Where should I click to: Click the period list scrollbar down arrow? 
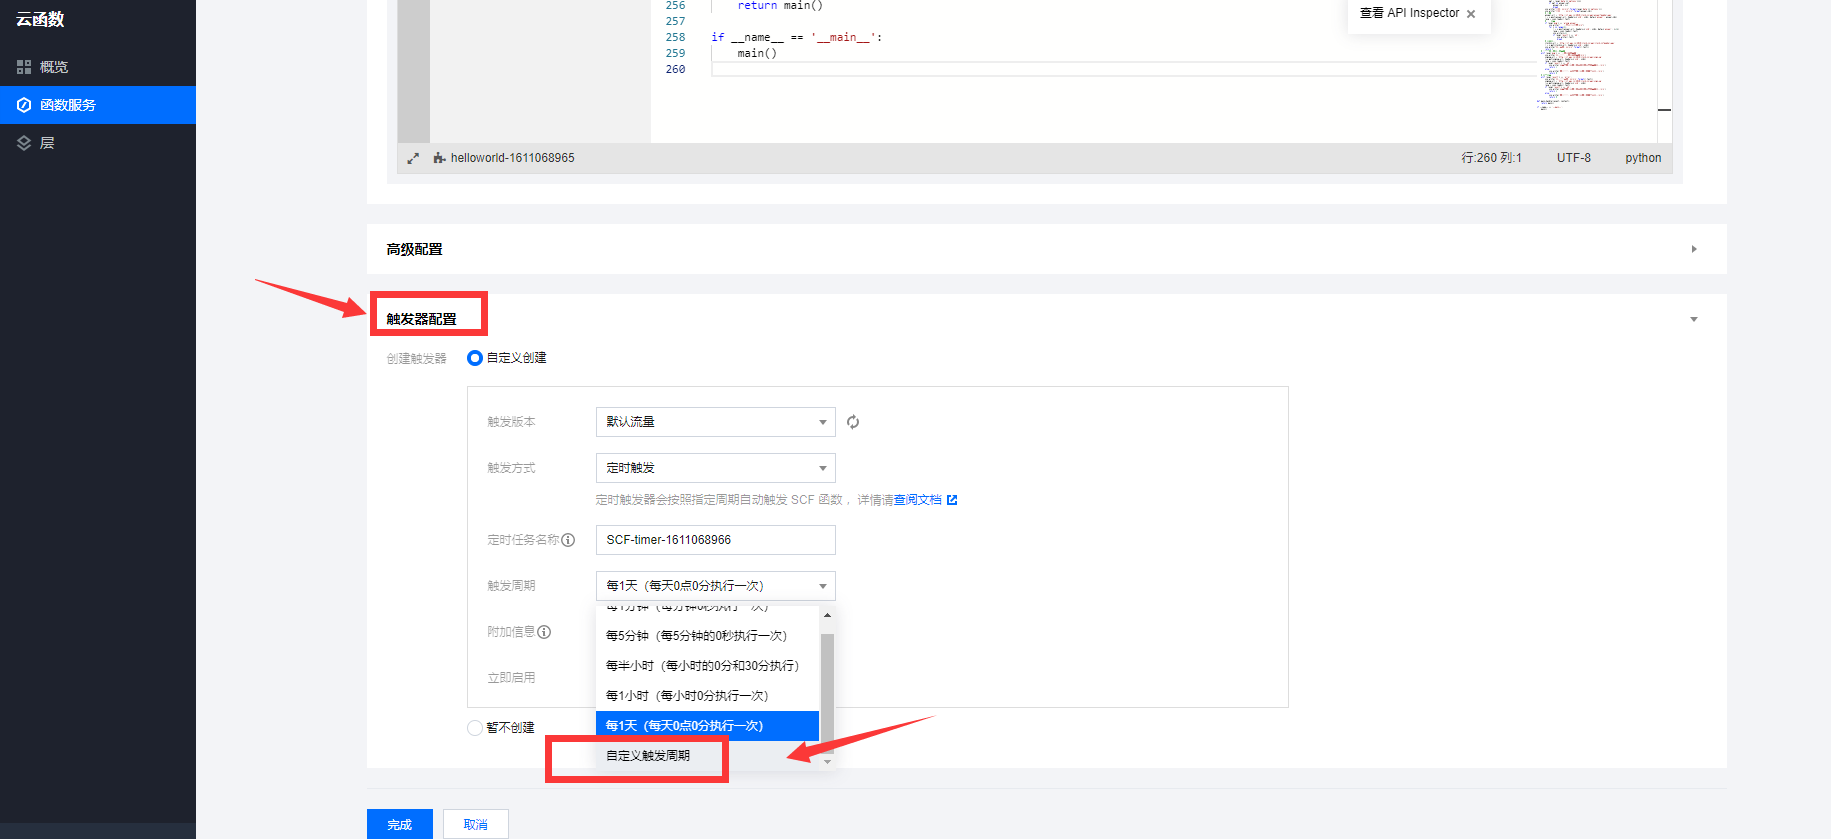click(x=827, y=762)
